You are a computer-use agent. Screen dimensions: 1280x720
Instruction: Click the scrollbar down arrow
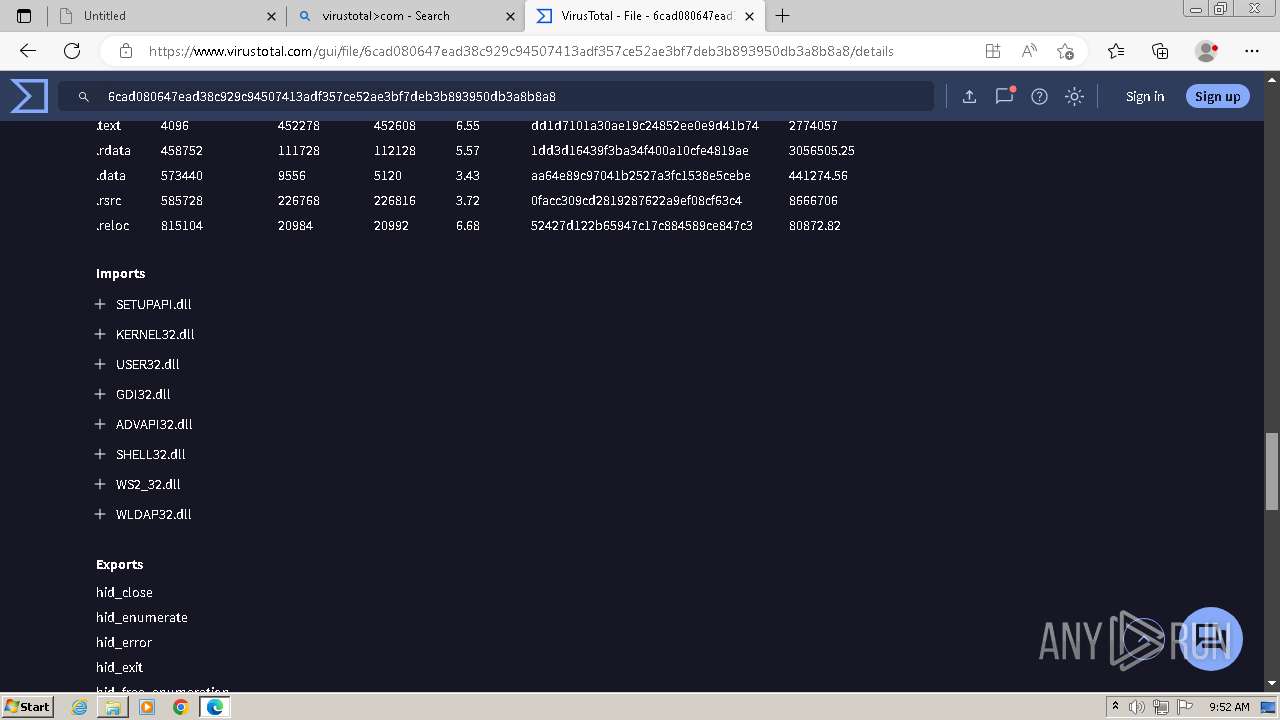[x=1271, y=683]
